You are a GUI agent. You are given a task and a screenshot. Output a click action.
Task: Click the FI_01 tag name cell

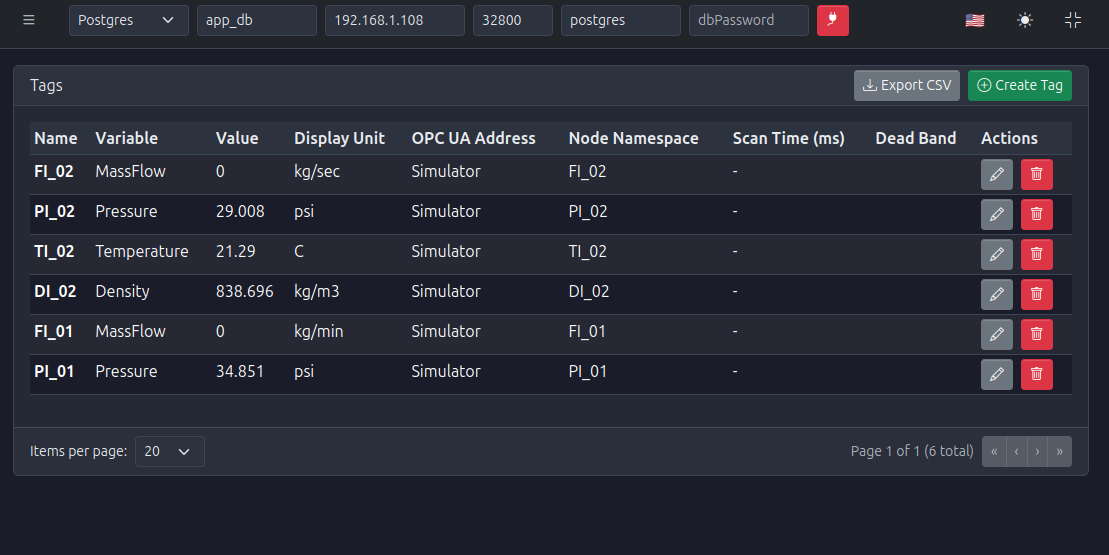54,332
